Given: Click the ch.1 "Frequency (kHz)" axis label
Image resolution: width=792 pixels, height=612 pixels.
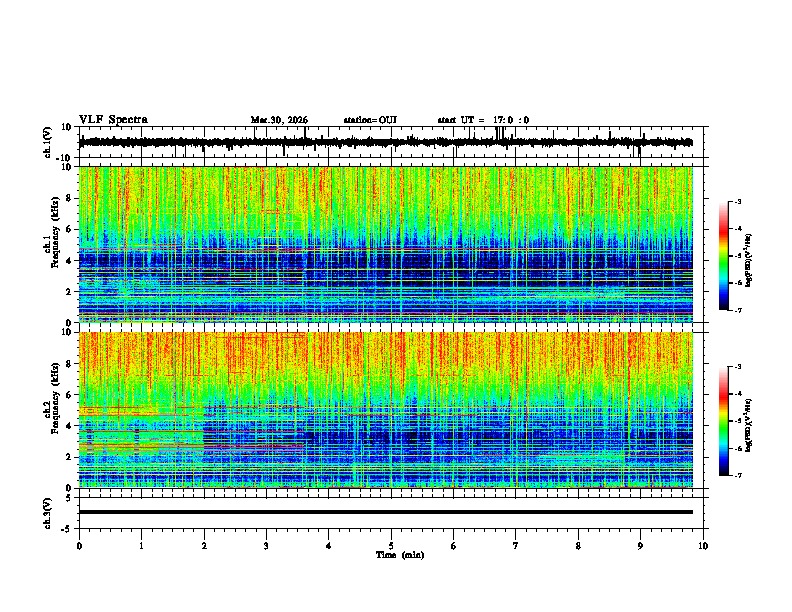Looking at the screenshot, I should pyautogui.click(x=55, y=233).
